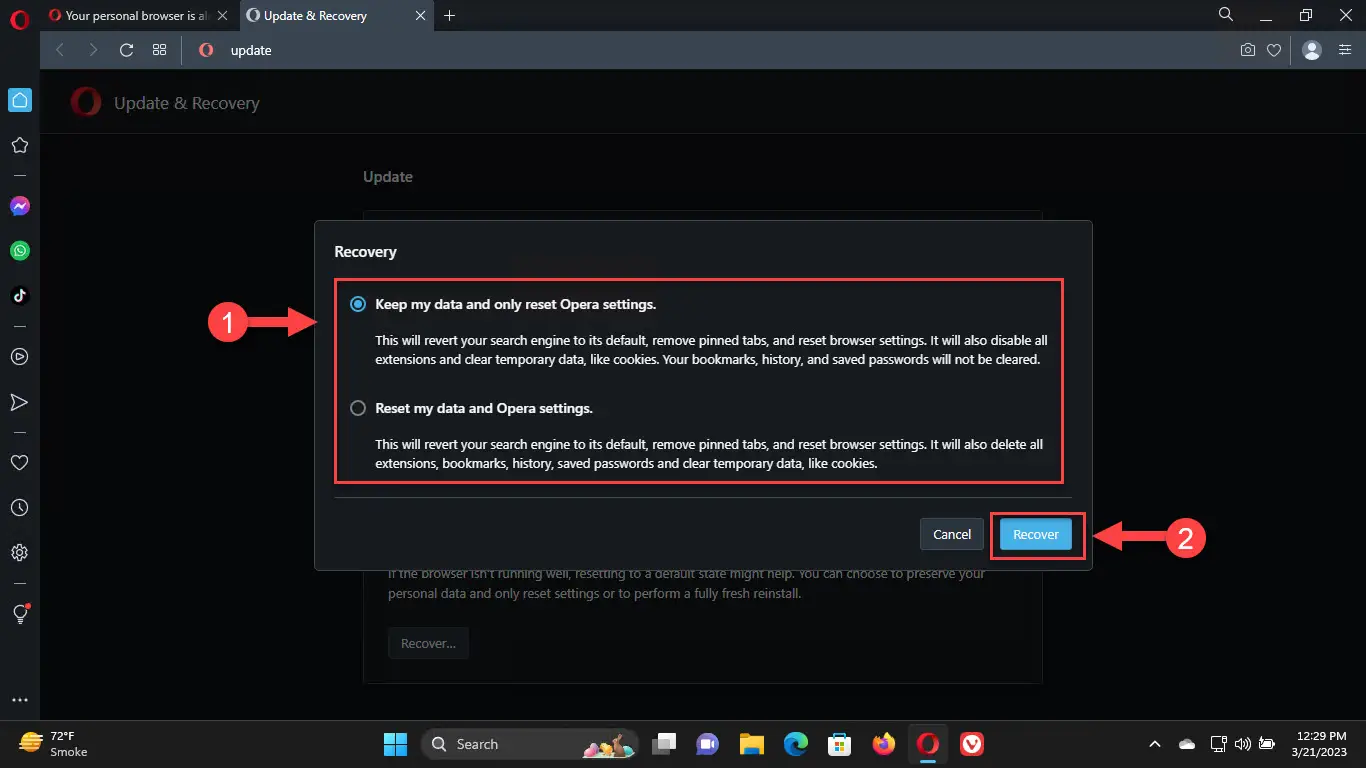
Task: Show hidden system tray icons chevron
Action: pyautogui.click(x=1155, y=744)
